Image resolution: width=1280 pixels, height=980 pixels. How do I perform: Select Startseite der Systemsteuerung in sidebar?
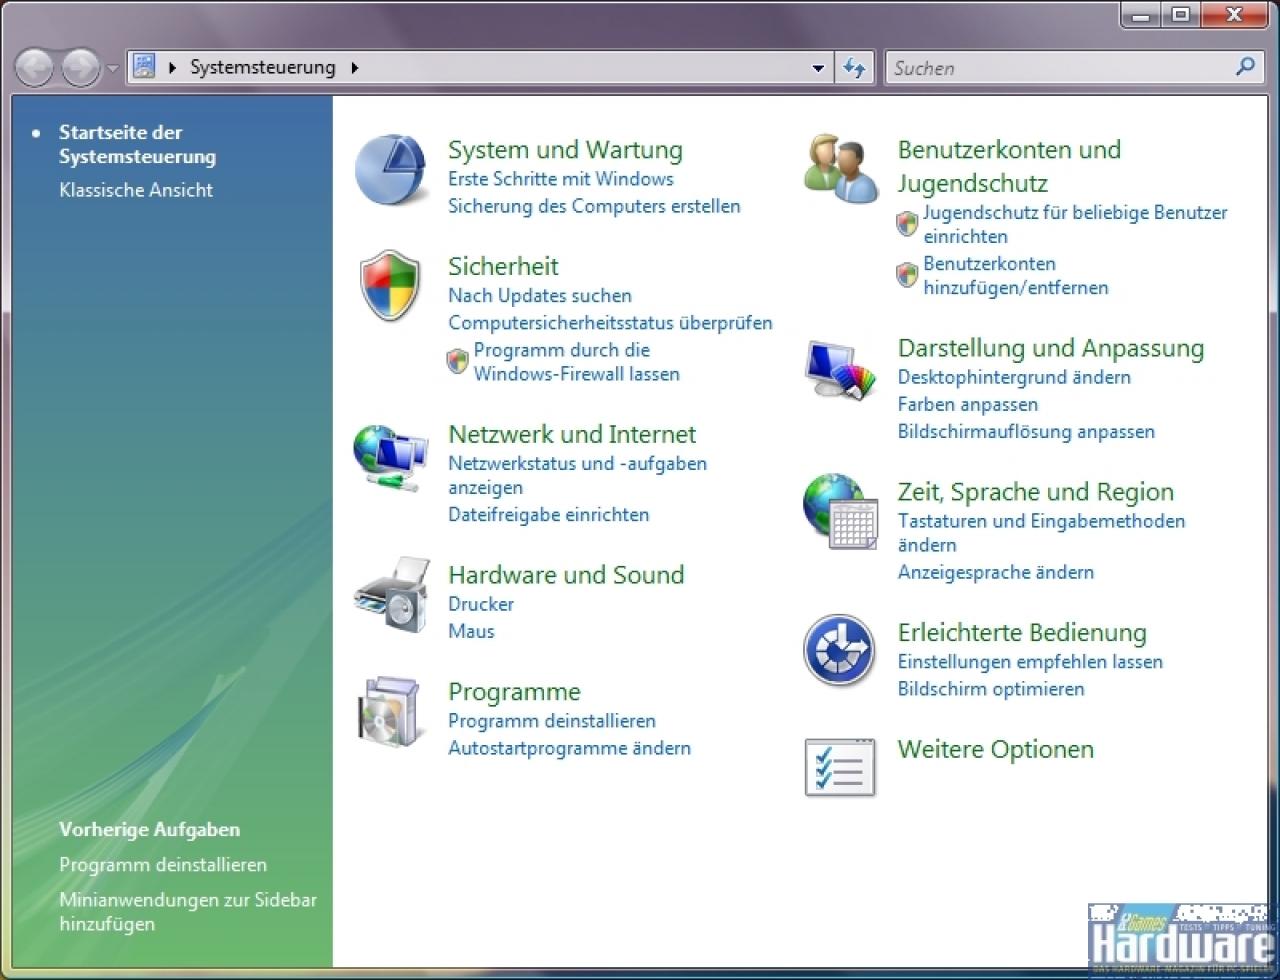coord(137,144)
